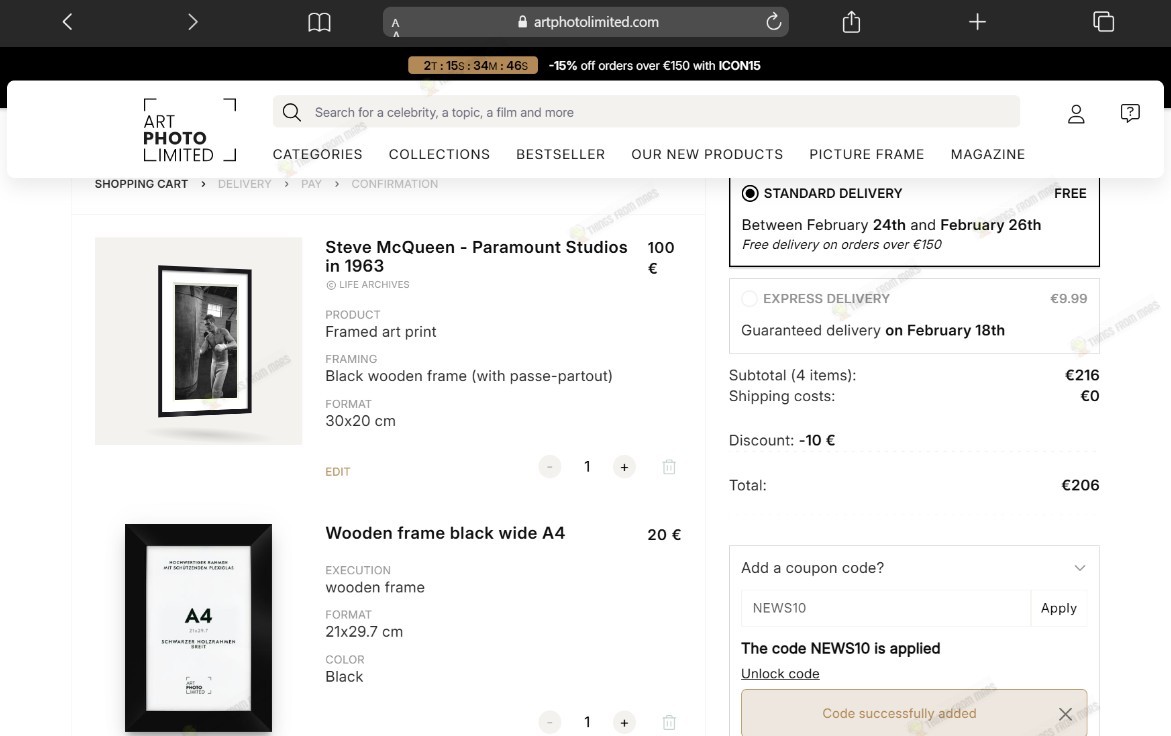Click the Pay breadcrumb step
The width and height of the screenshot is (1171, 736).
[x=311, y=184]
